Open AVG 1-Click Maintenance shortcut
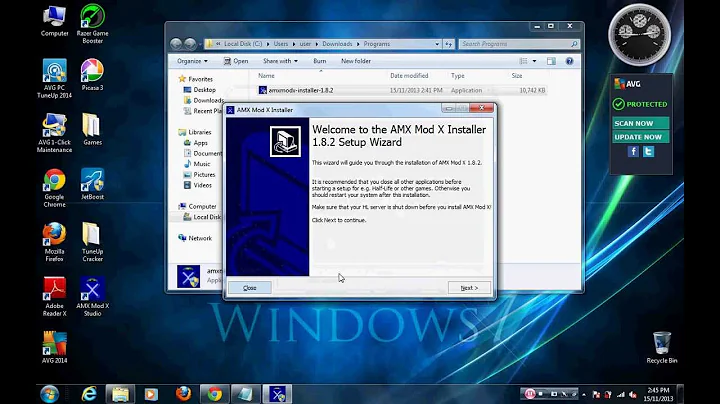This screenshot has width=720, height=404. click(54, 133)
